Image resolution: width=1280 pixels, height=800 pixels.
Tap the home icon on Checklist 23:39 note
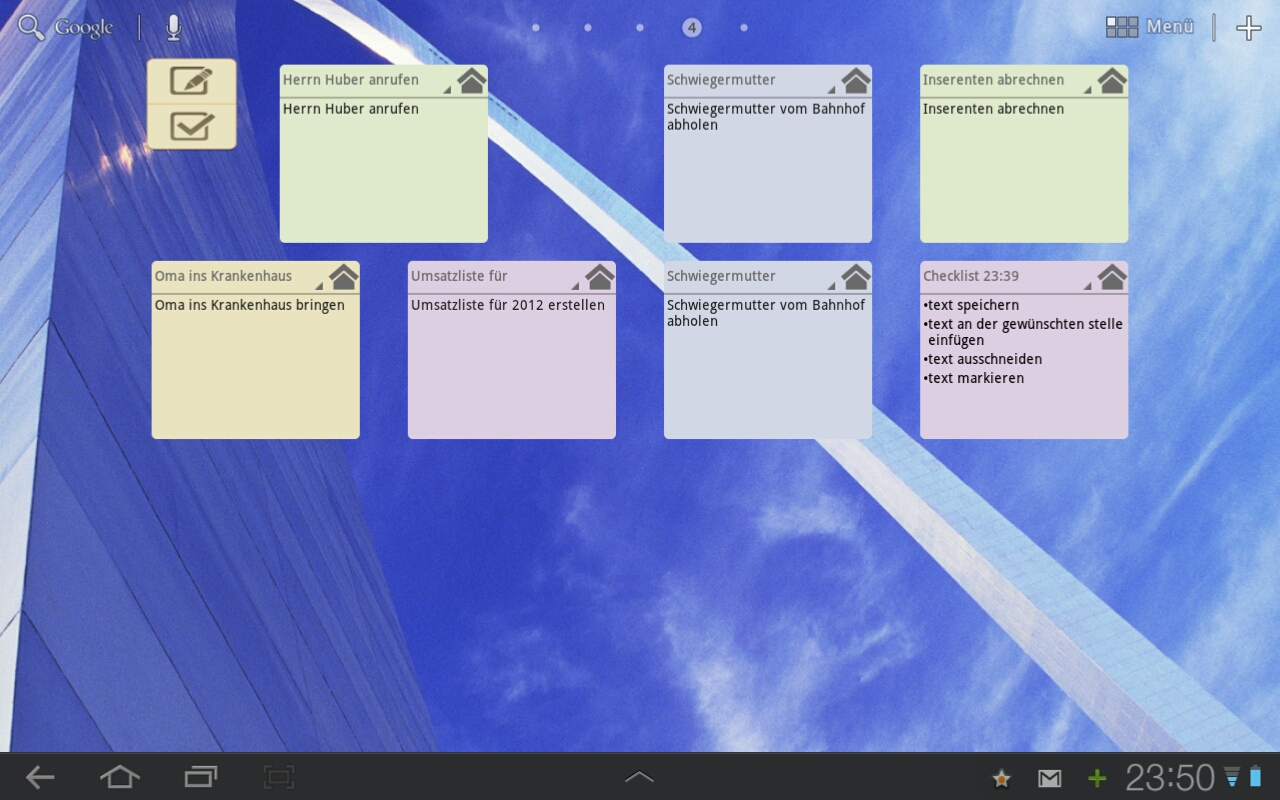click(x=1110, y=276)
